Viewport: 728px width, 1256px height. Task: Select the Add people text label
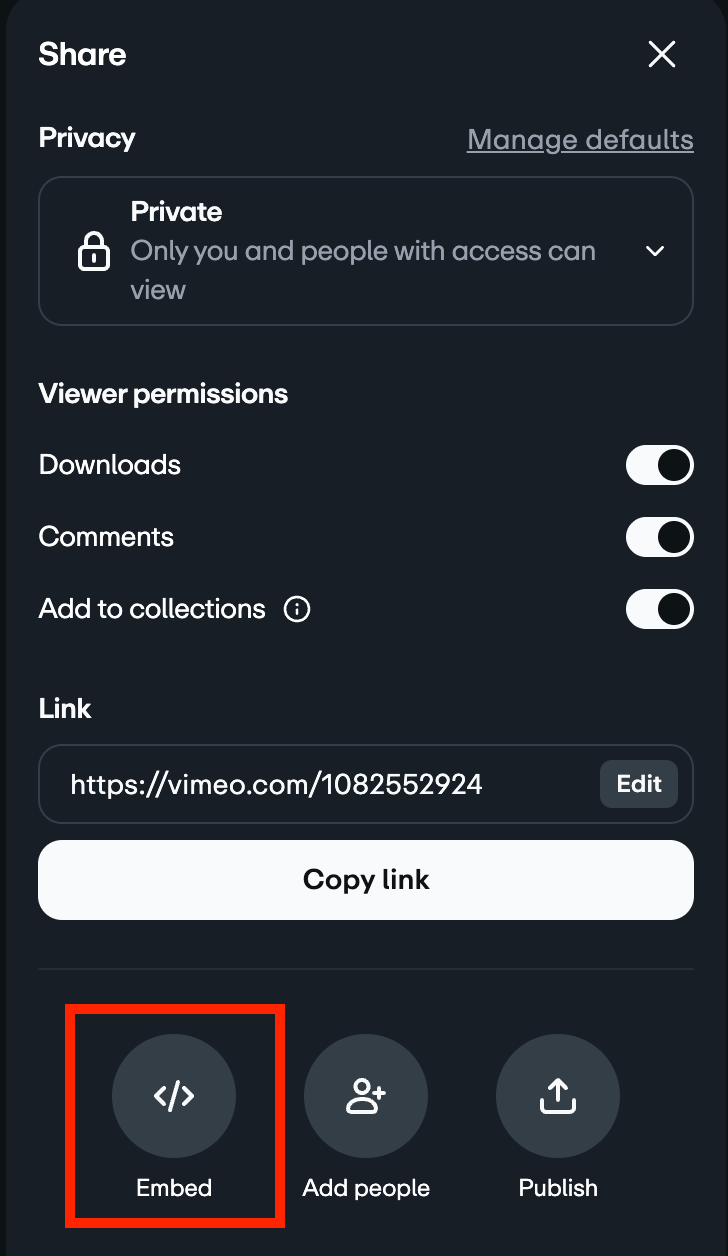point(366,1188)
